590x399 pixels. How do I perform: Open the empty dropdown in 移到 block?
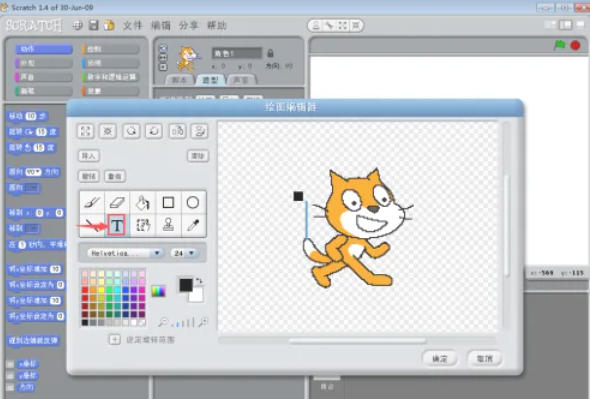point(32,228)
